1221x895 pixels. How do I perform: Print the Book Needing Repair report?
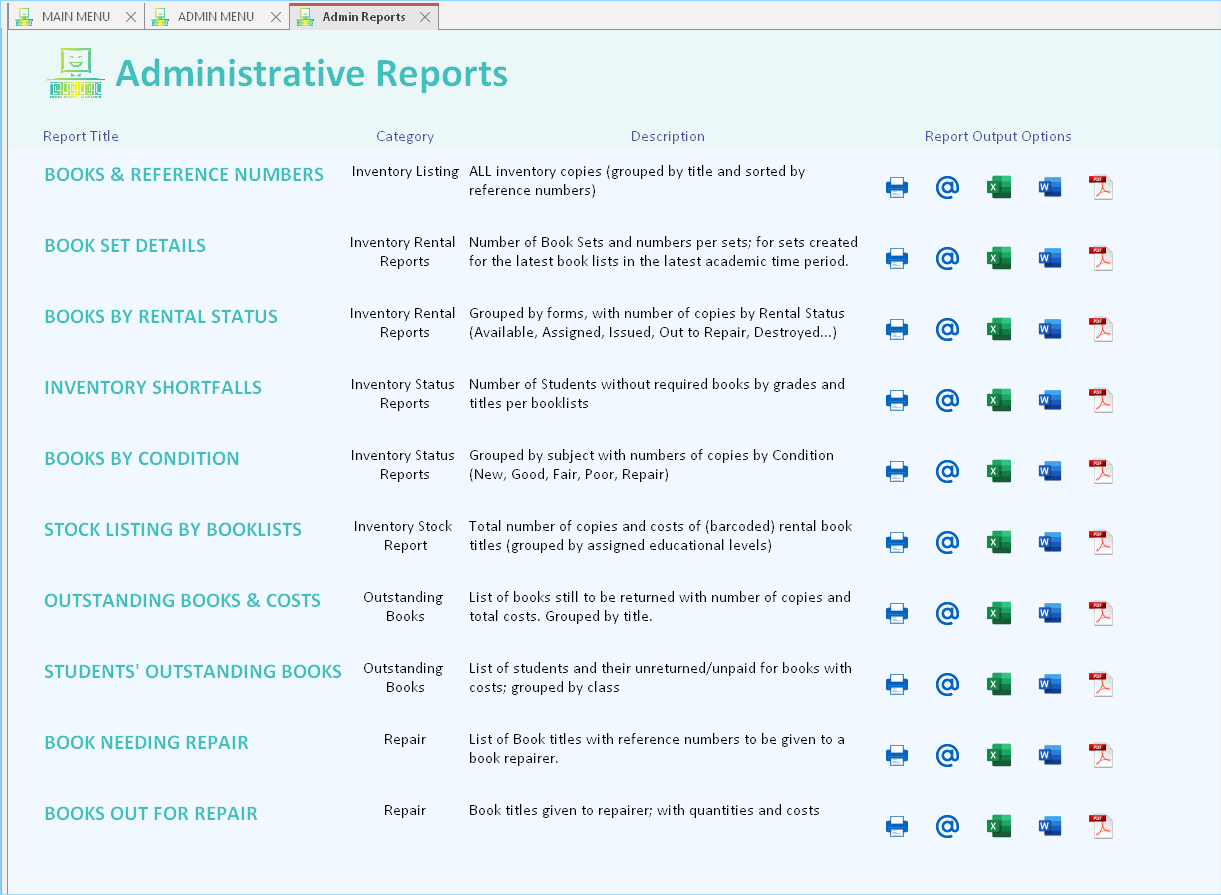(x=897, y=755)
